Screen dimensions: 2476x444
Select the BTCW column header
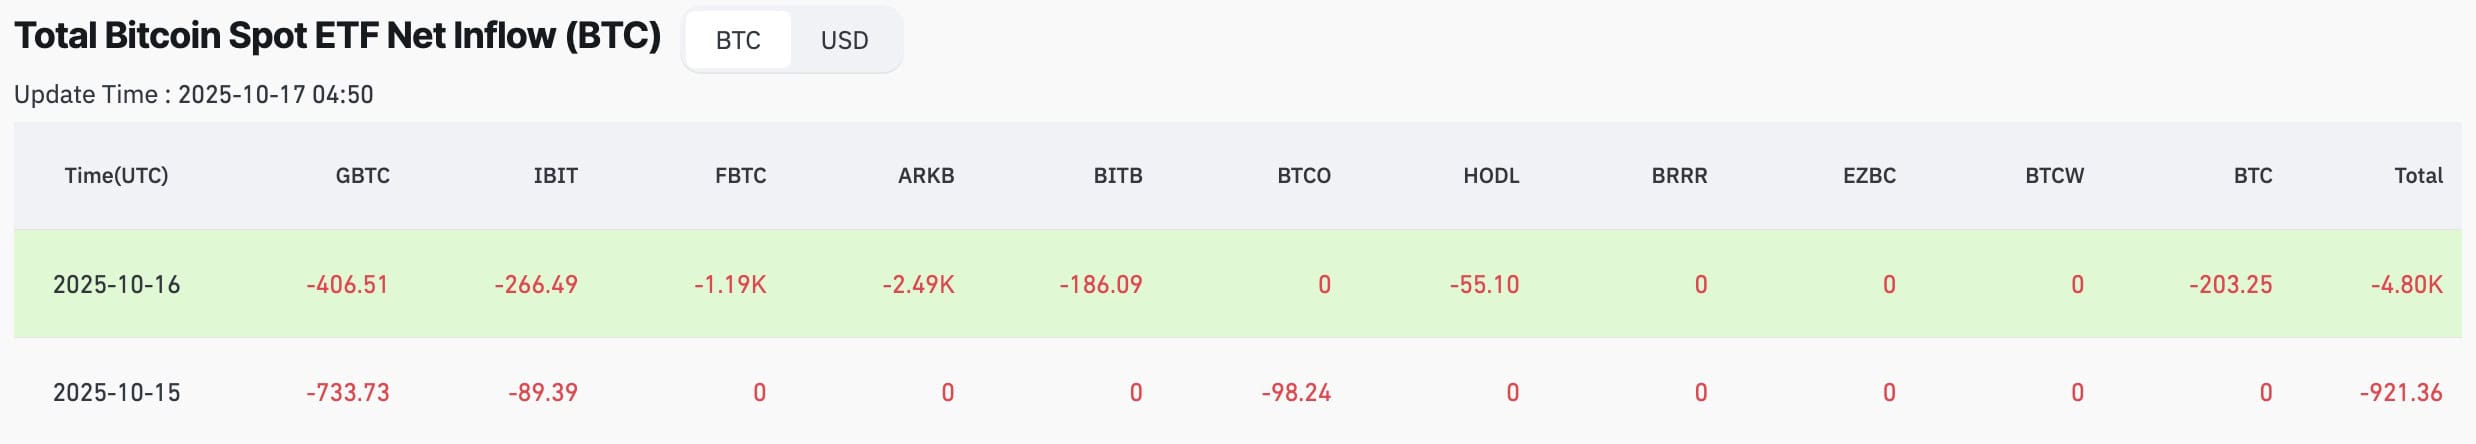point(2054,176)
